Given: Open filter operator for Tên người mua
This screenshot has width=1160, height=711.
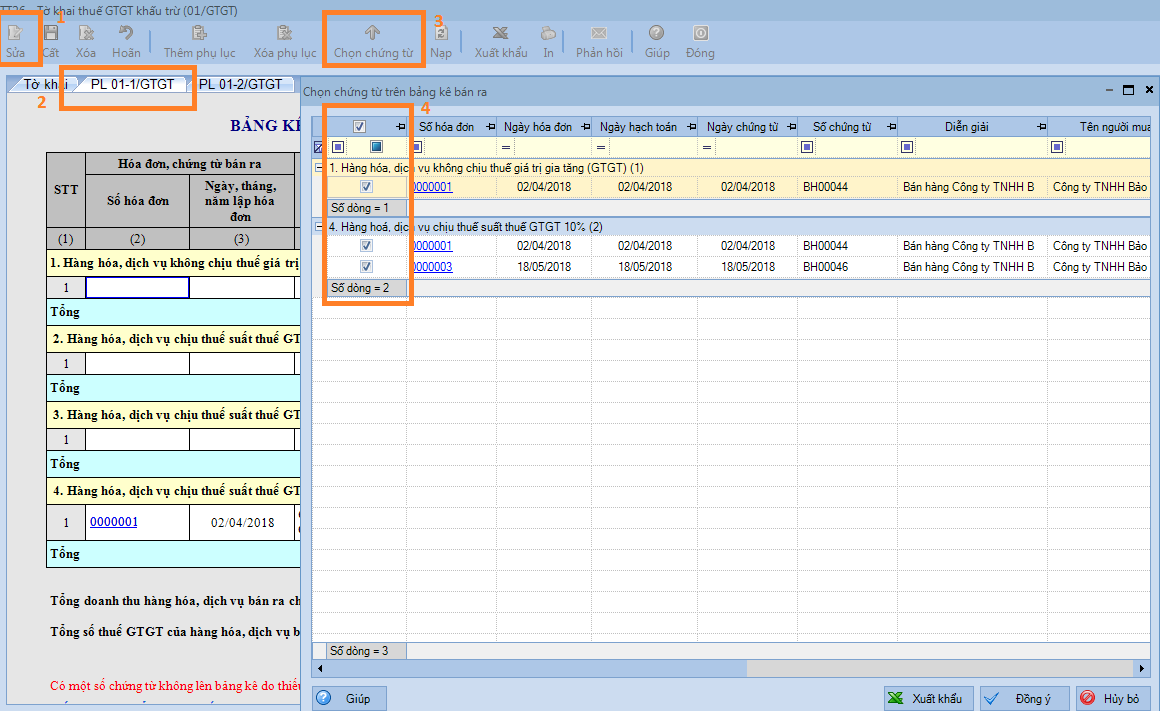Looking at the screenshot, I should (1057, 147).
